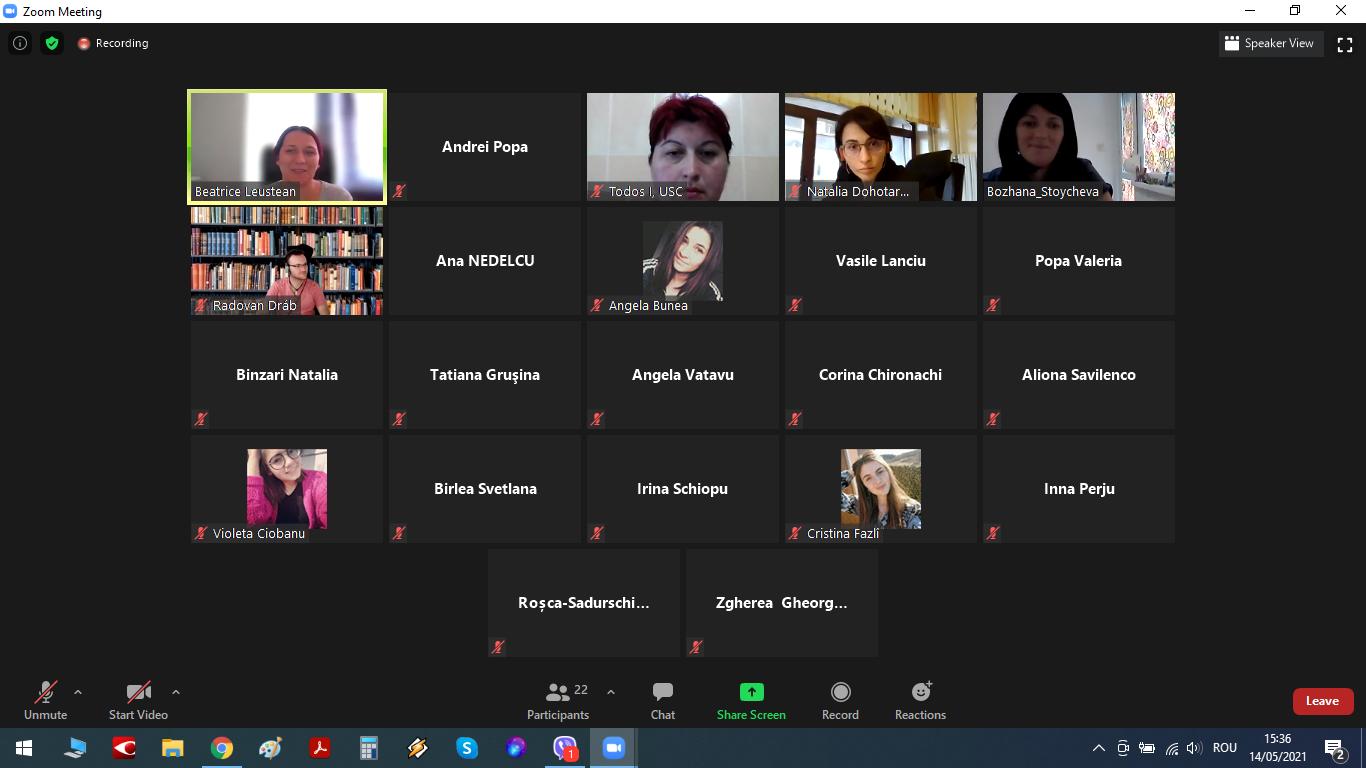This screenshot has width=1366, height=768.
Task: Click Angela Vatavu participant name
Action: pos(683,375)
